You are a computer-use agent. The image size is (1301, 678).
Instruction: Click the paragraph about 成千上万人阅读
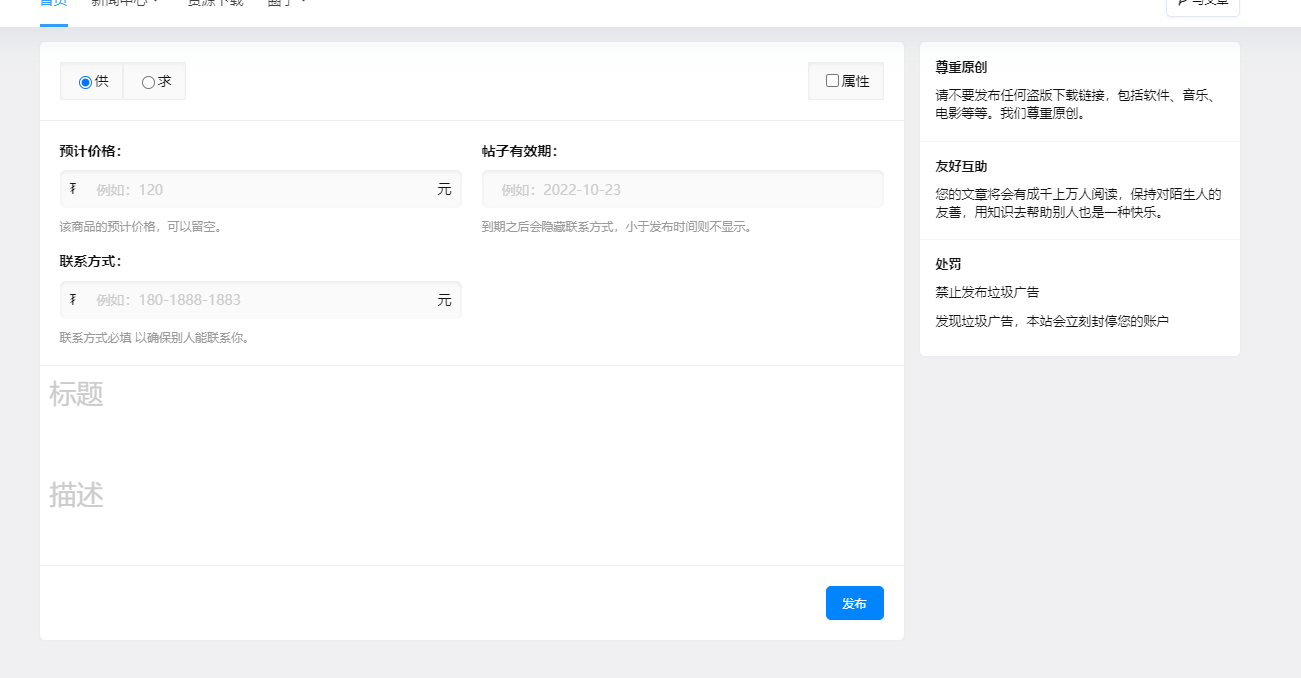click(1079, 203)
